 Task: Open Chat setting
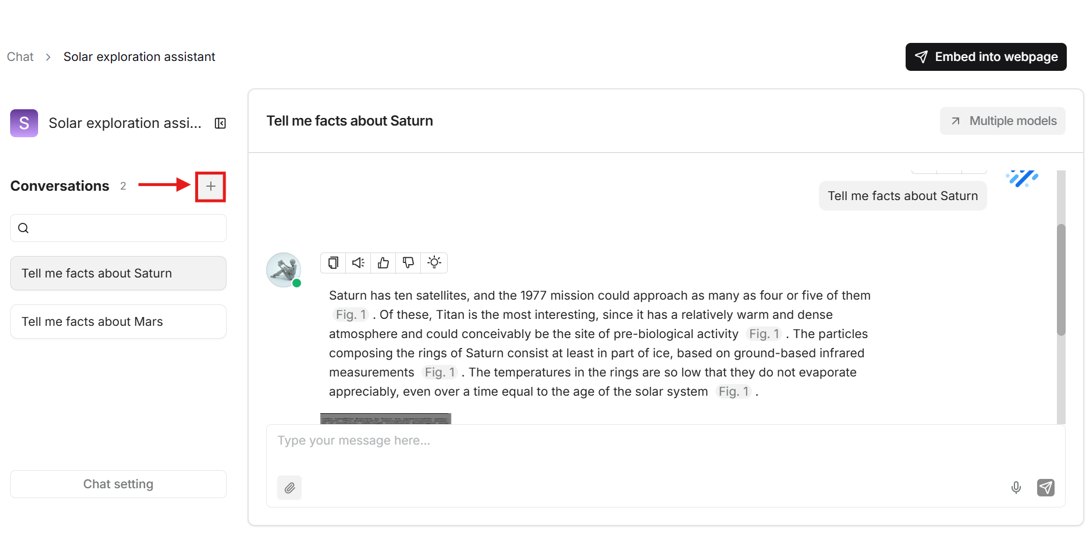pyautogui.click(x=118, y=484)
